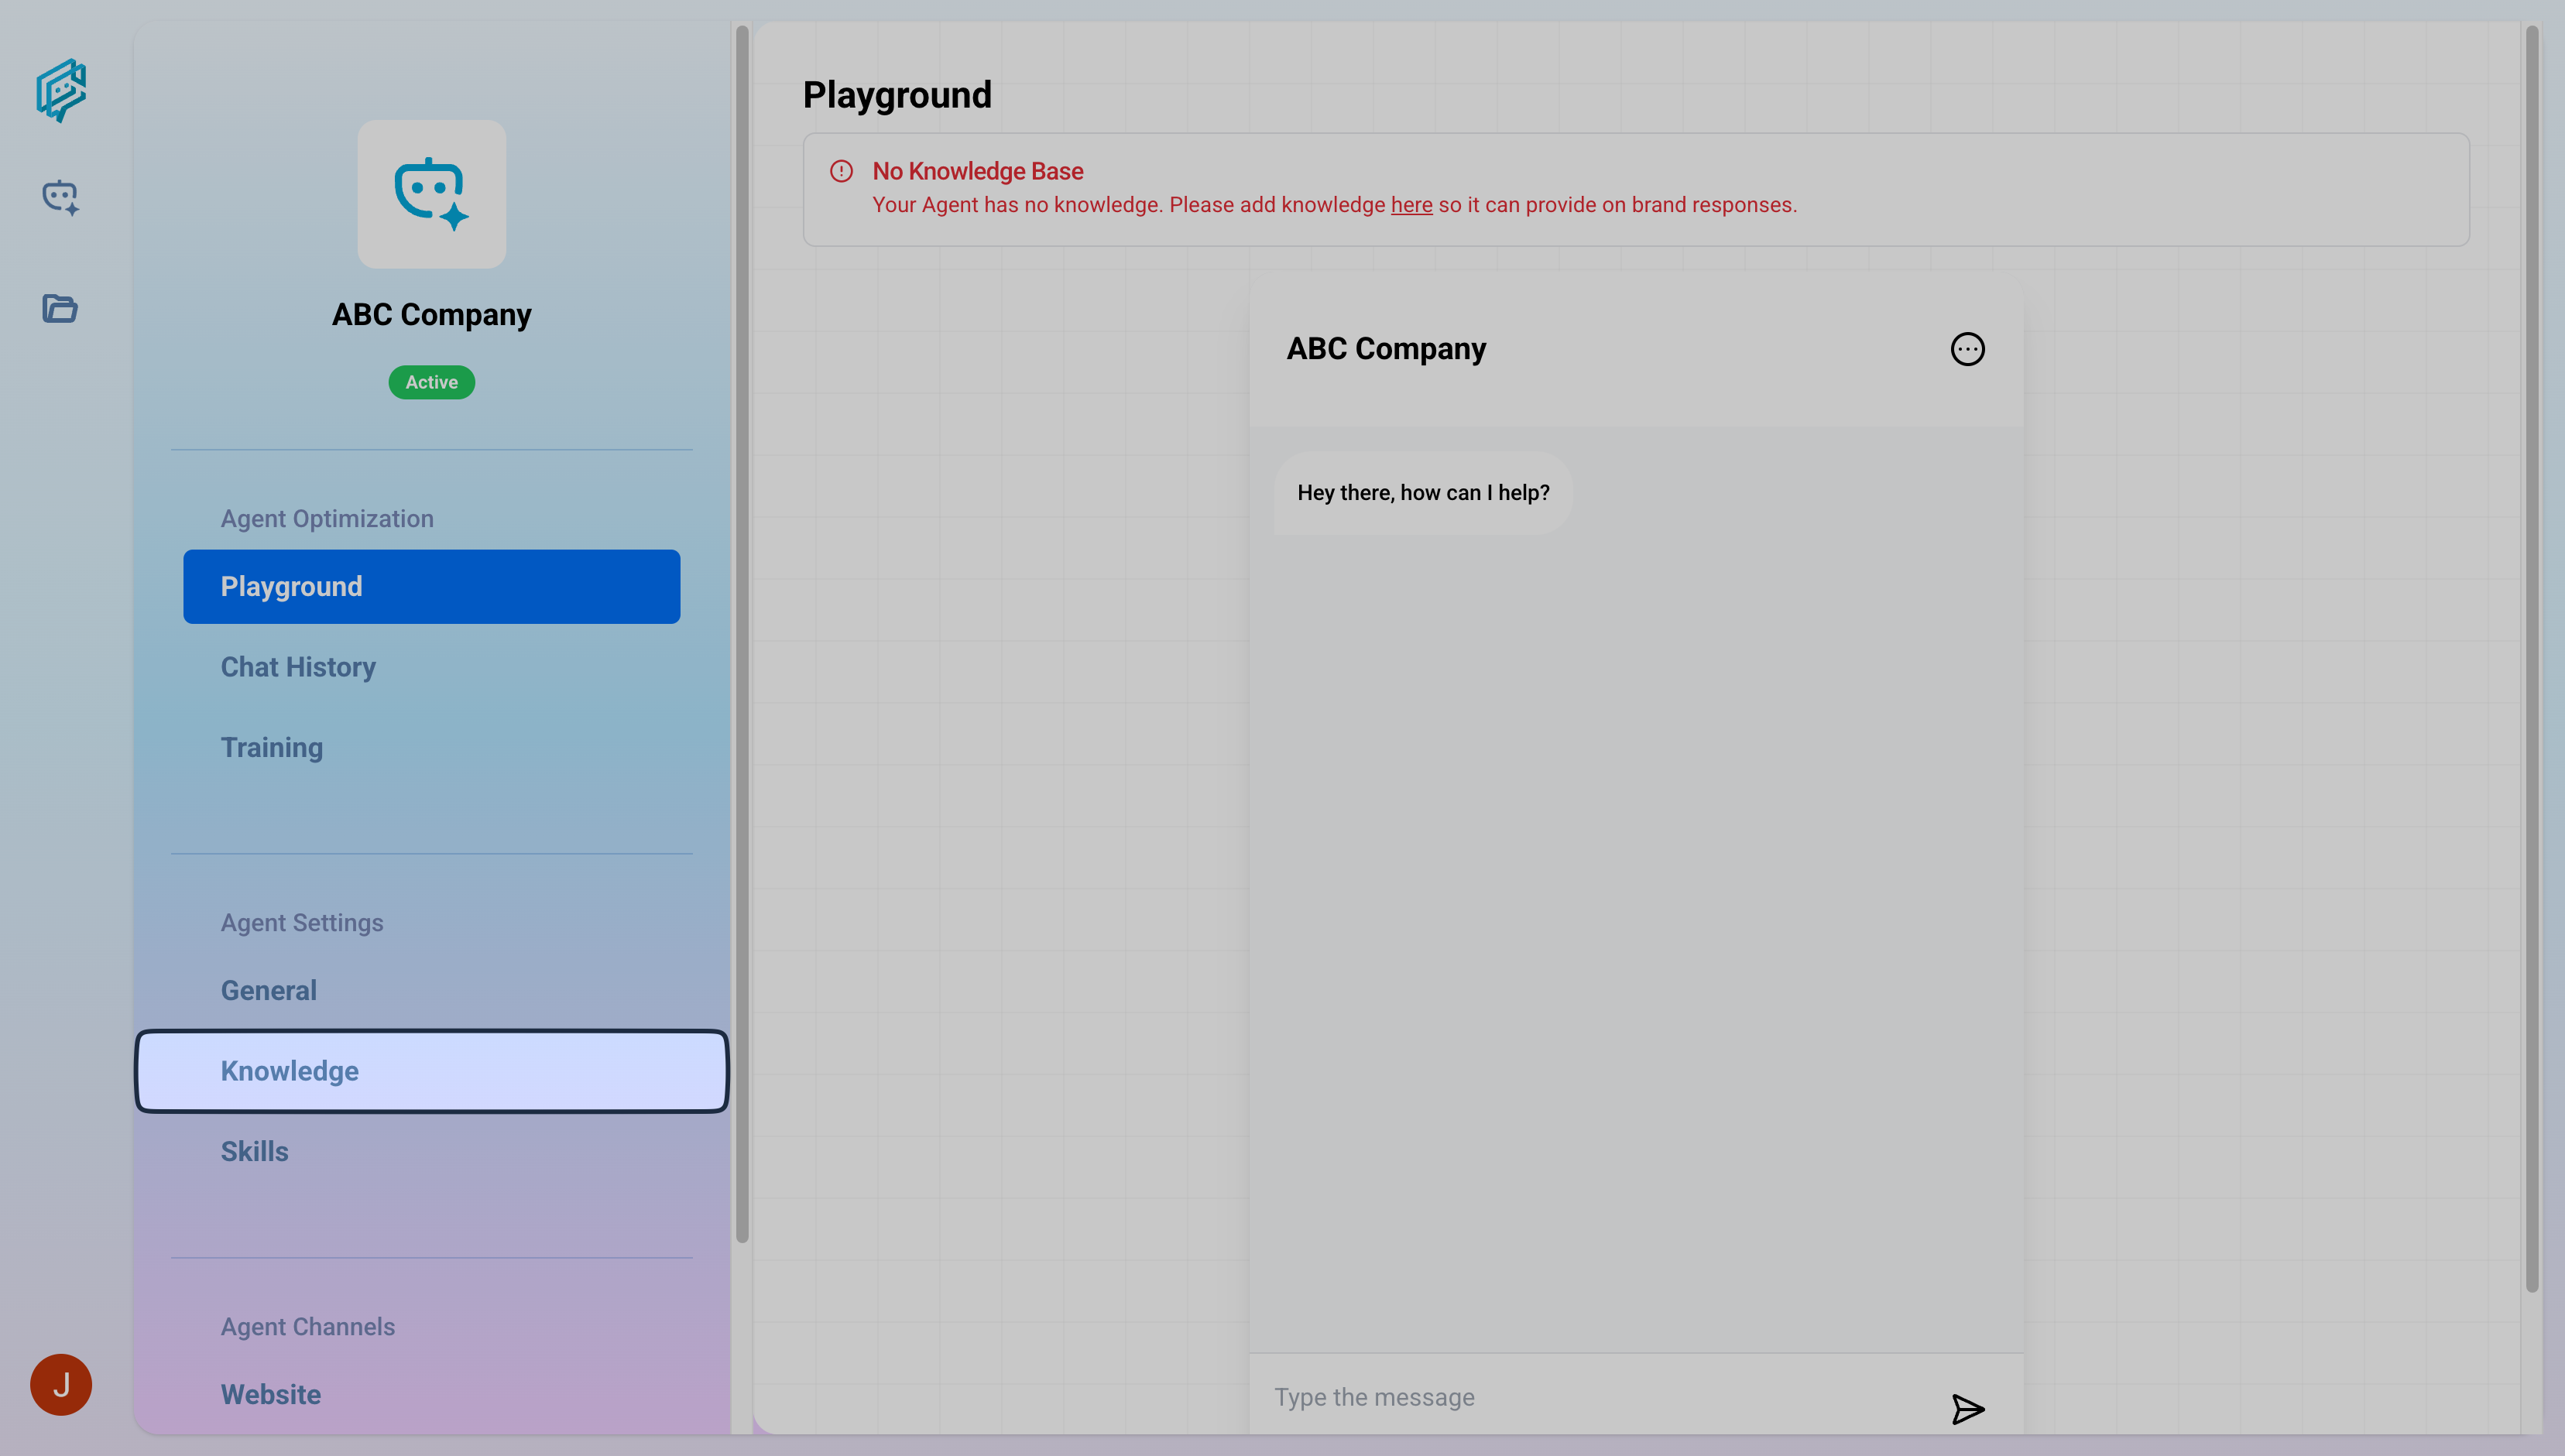Open General agent settings
This screenshot has height=1456, width=2565.
tap(268, 990)
